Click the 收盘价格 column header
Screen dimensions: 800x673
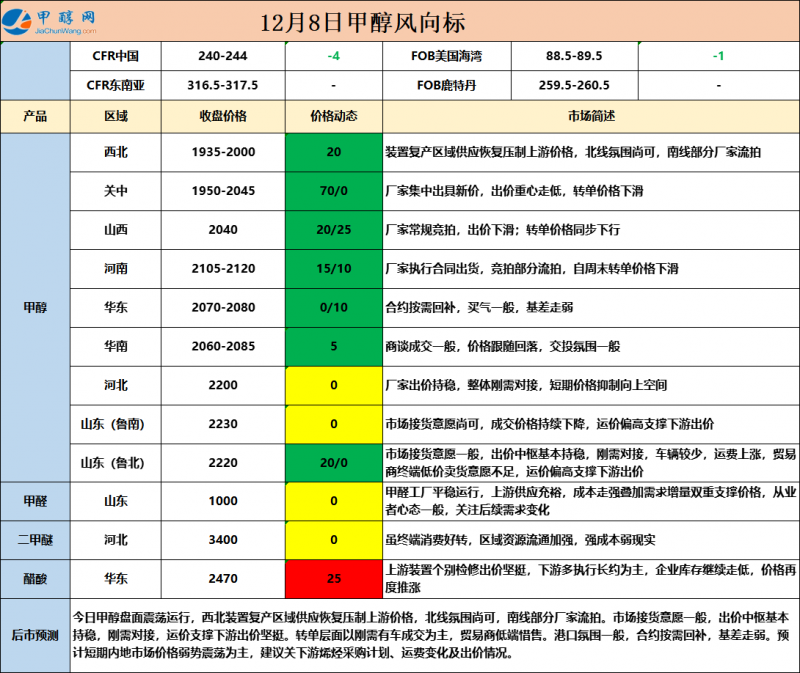pyautogui.click(x=223, y=116)
